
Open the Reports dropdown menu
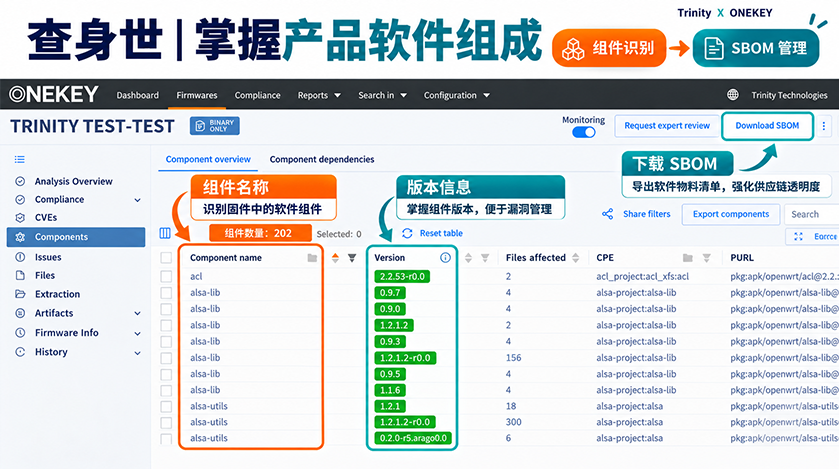coord(319,95)
